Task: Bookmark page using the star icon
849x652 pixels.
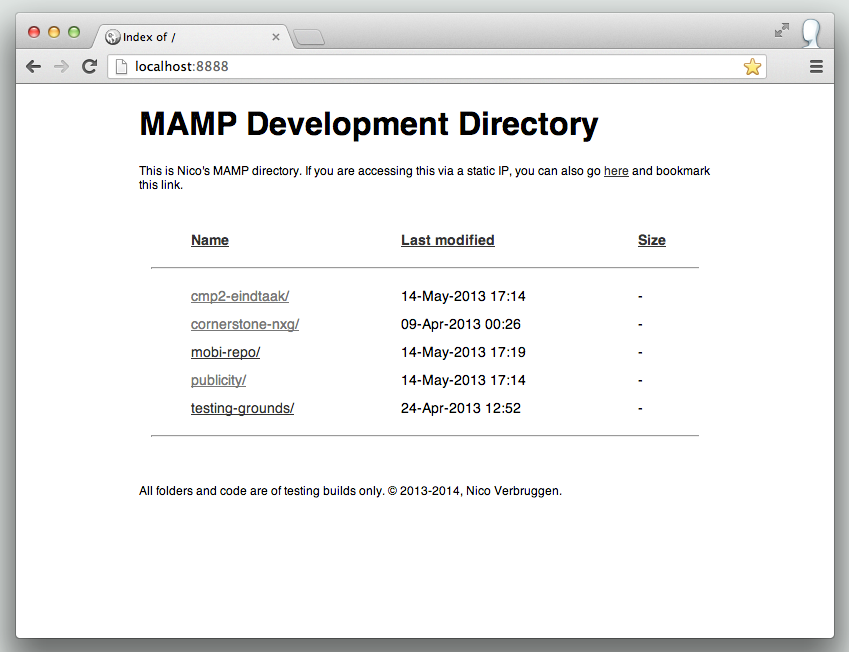Action: tap(752, 67)
